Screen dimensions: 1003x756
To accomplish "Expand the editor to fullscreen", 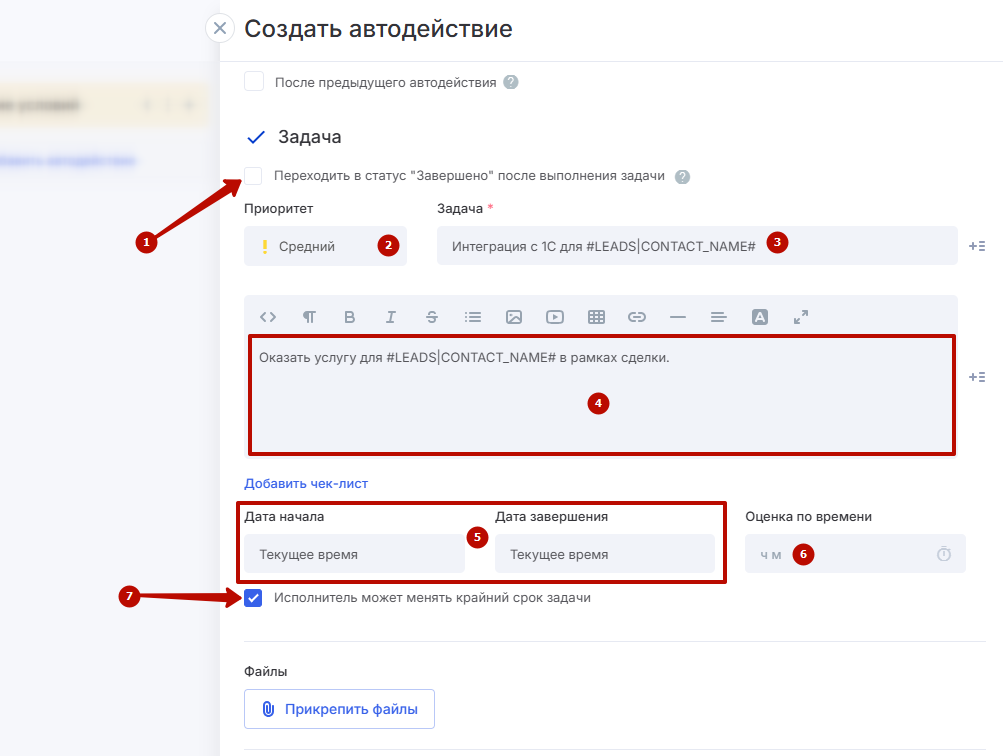I will [801, 317].
